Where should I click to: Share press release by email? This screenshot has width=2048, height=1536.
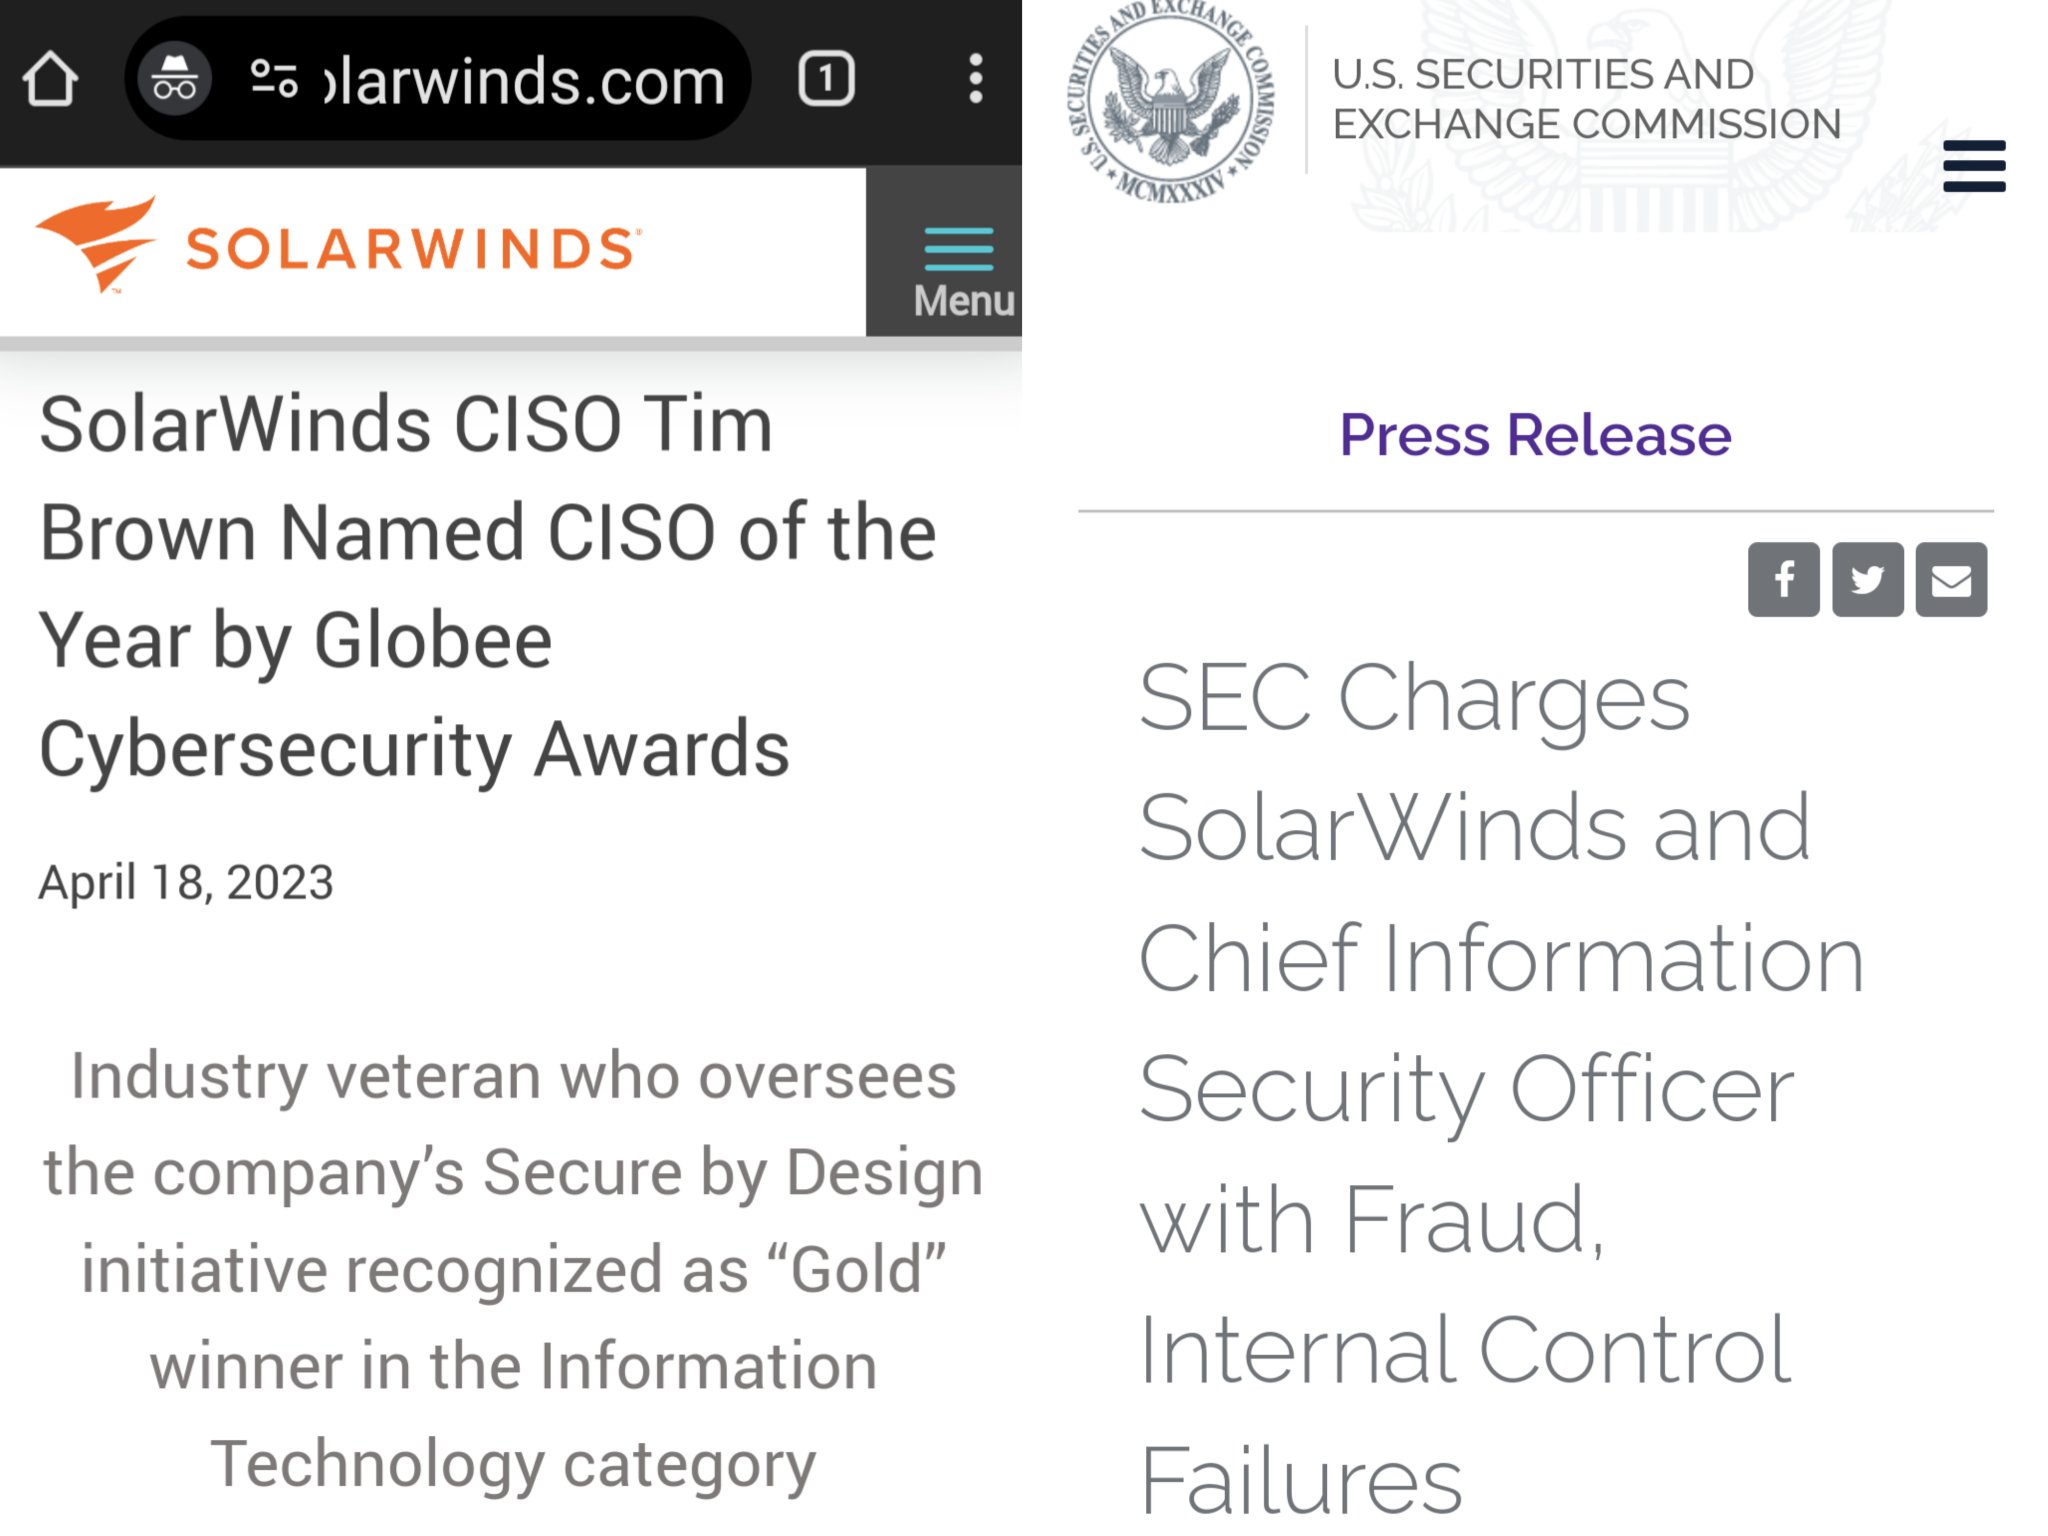1951,580
